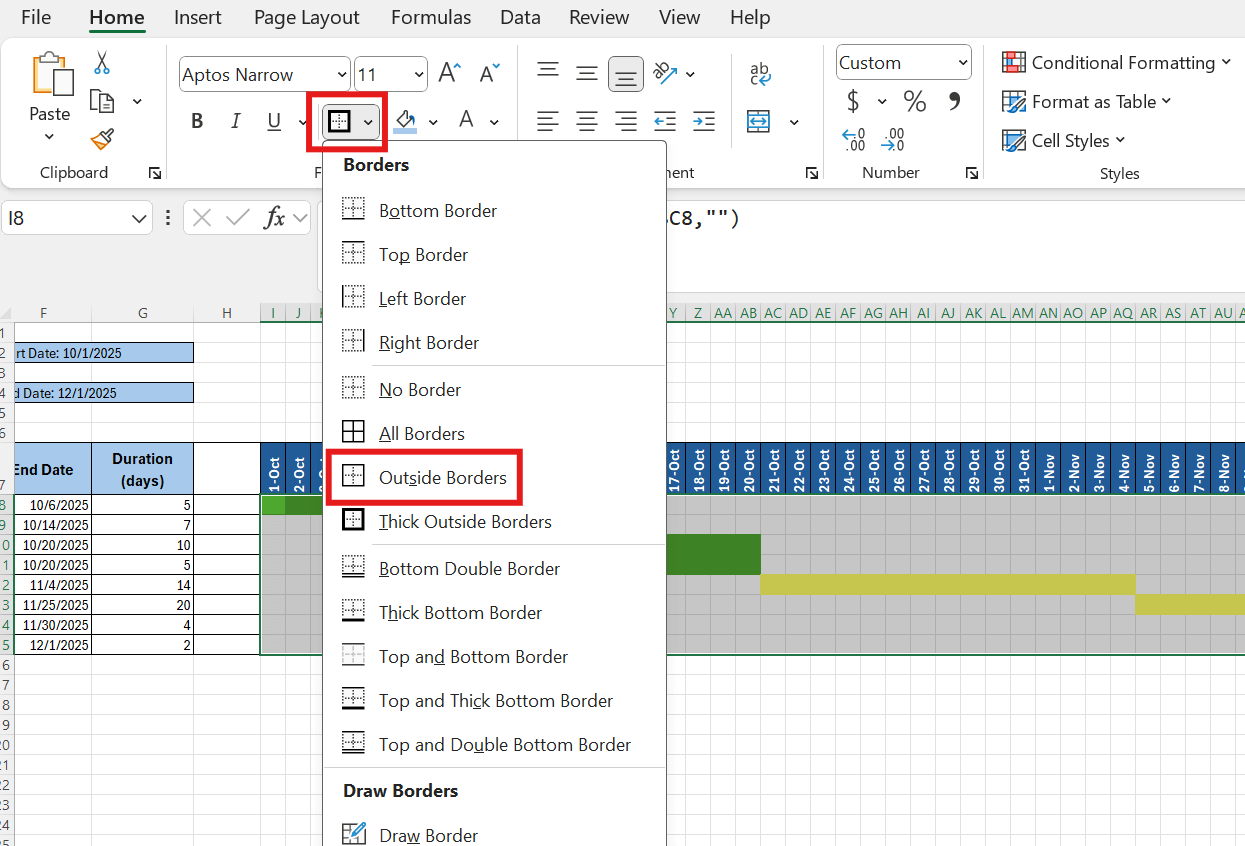Select Outside Borders from the menu
1245x846 pixels.
[x=442, y=478]
